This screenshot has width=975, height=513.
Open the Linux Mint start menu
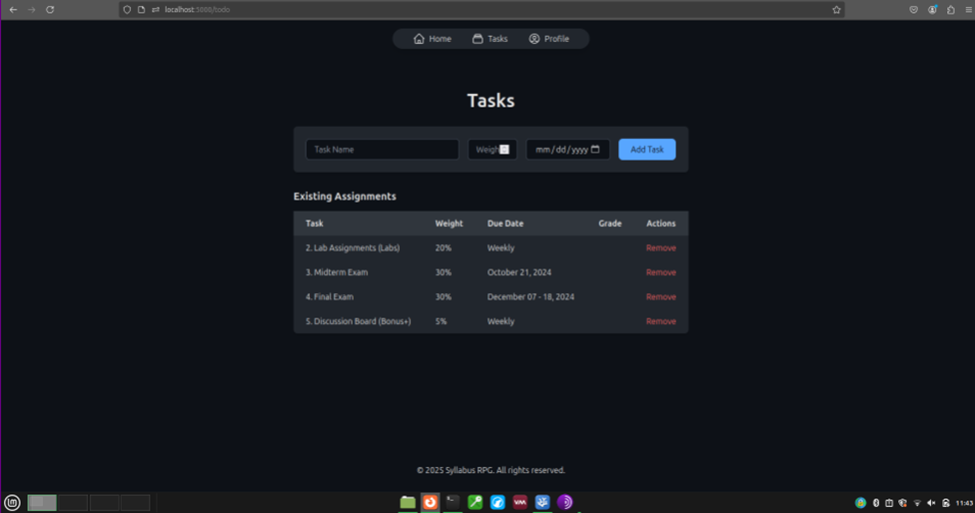pyautogui.click(x=12, y=502)
